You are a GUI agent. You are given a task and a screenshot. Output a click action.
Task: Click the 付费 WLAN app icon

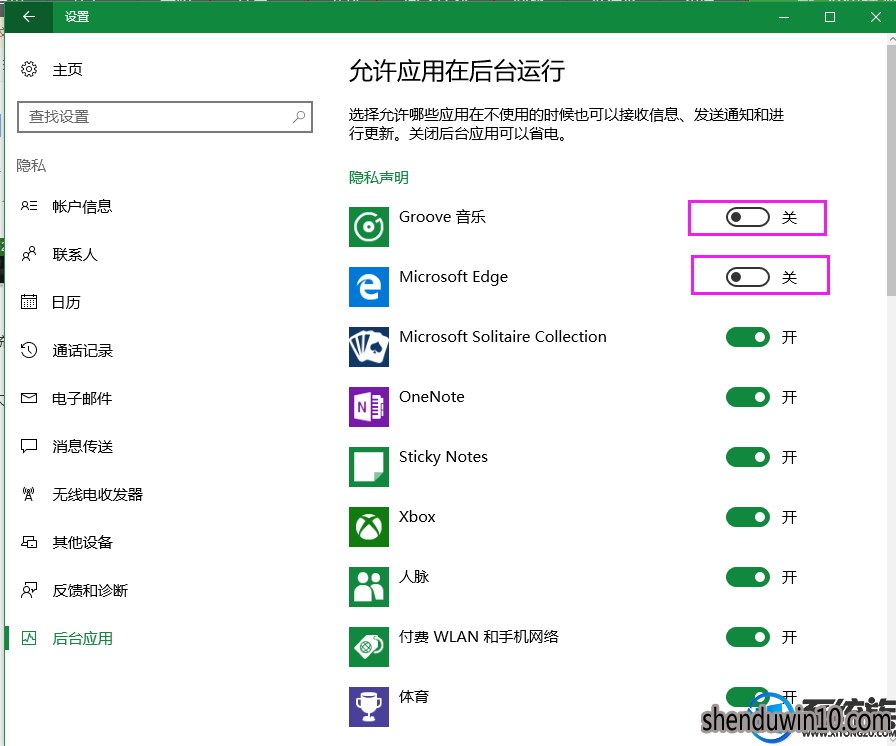click(369, 647)
